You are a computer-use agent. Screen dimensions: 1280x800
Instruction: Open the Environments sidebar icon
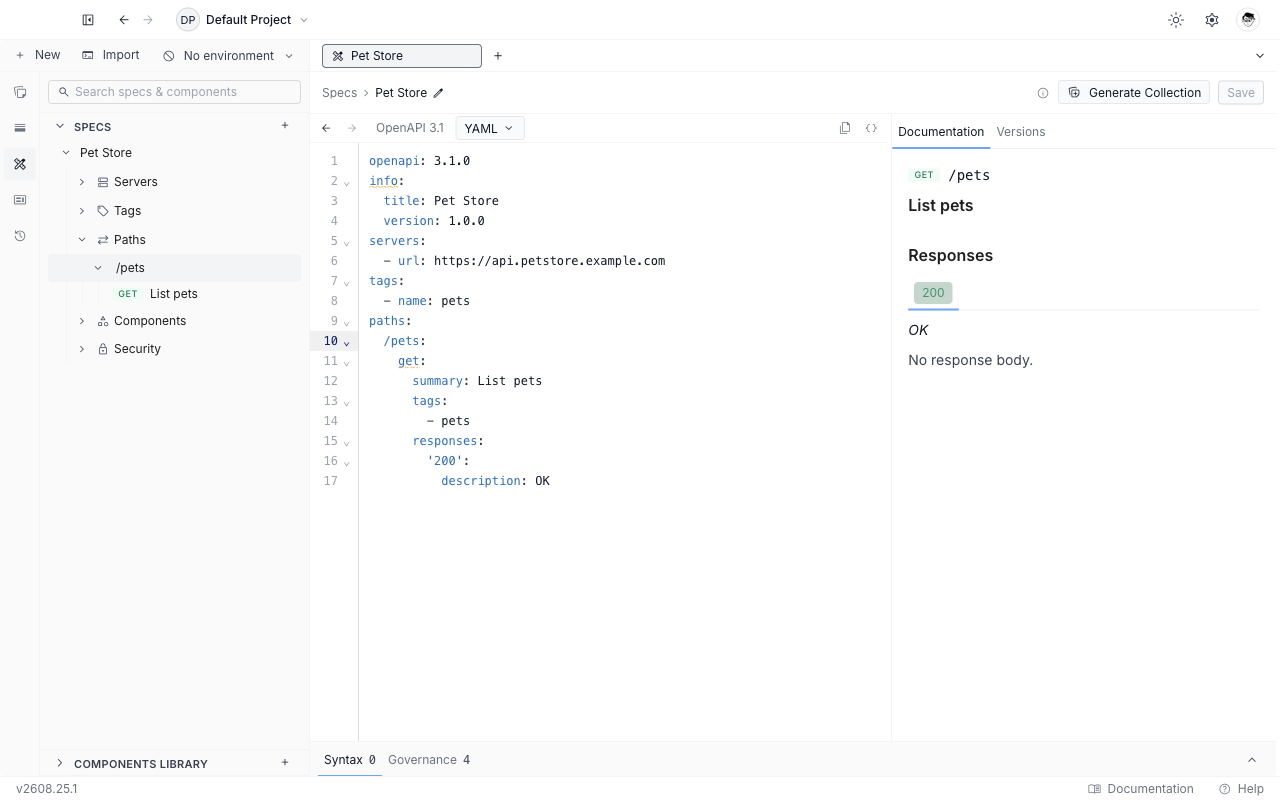(x=20, y=128)
